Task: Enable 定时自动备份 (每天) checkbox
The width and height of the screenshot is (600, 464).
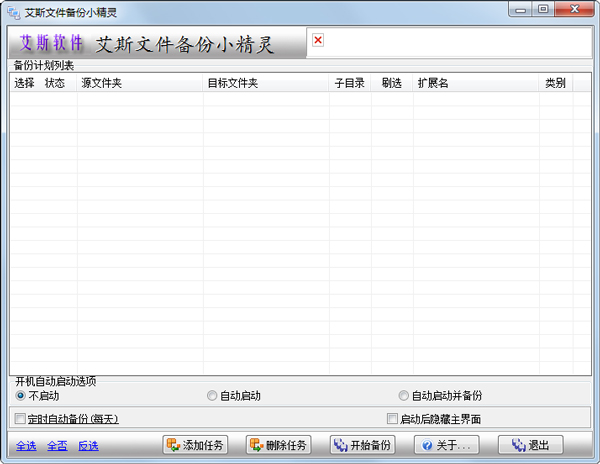Action: coord(21,419)
